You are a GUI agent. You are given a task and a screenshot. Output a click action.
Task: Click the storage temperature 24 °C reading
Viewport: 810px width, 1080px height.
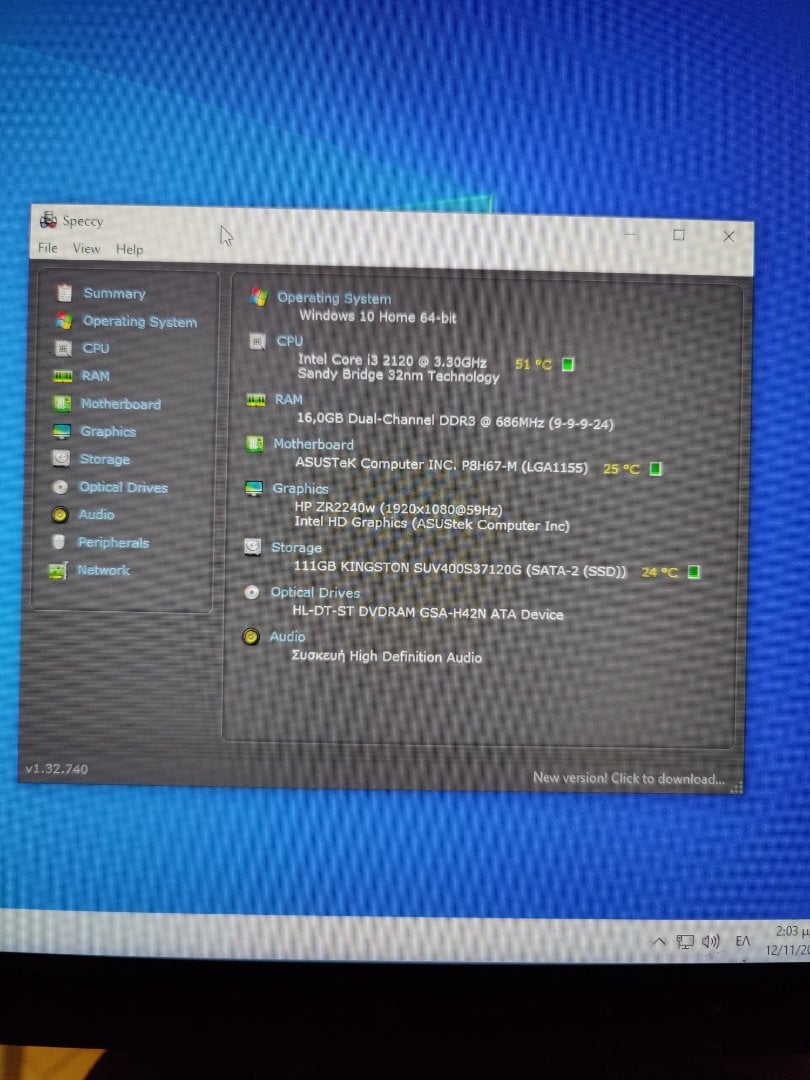coord(660,572)
